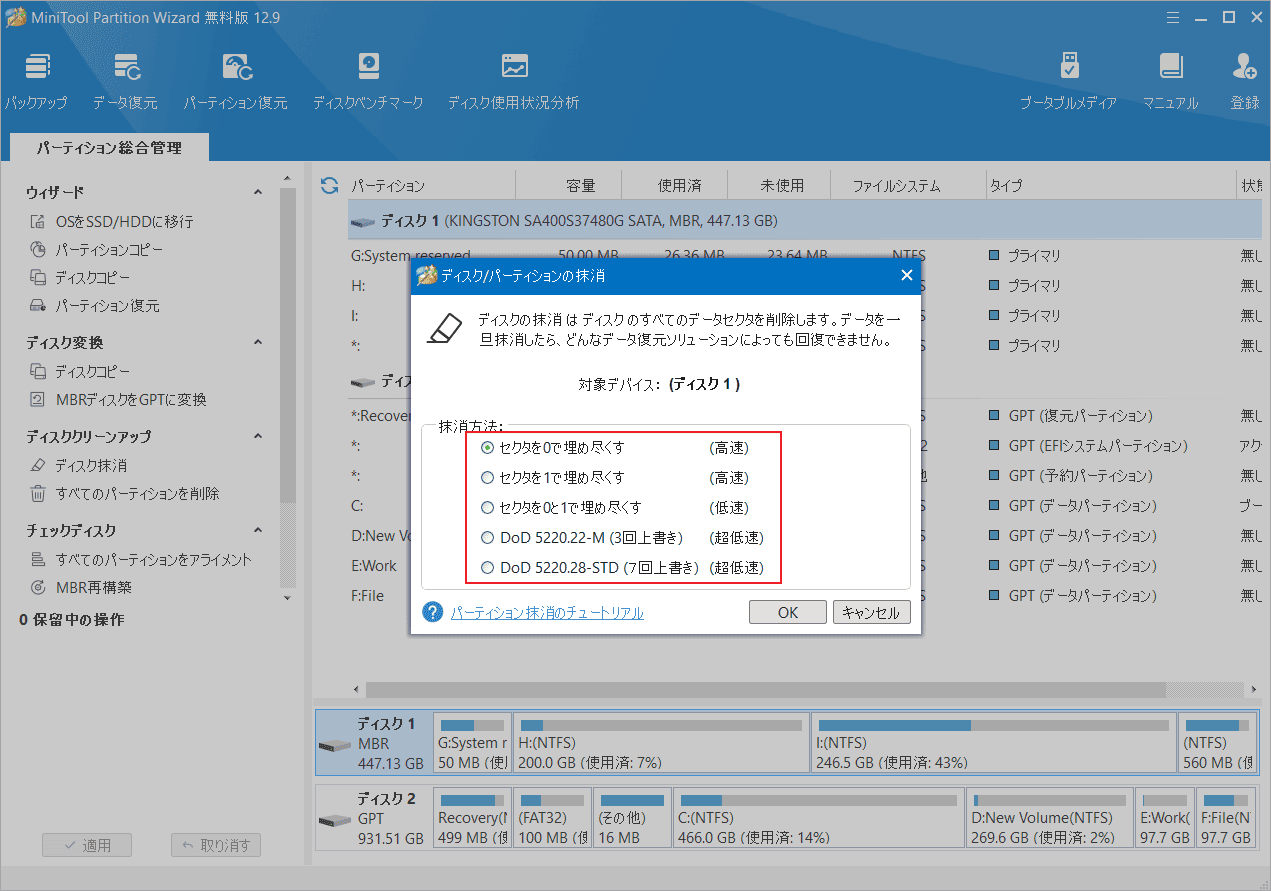This screenshot has width=1271, height=891.
Task: Collapse the チェックディスク section
Action: 258,530
